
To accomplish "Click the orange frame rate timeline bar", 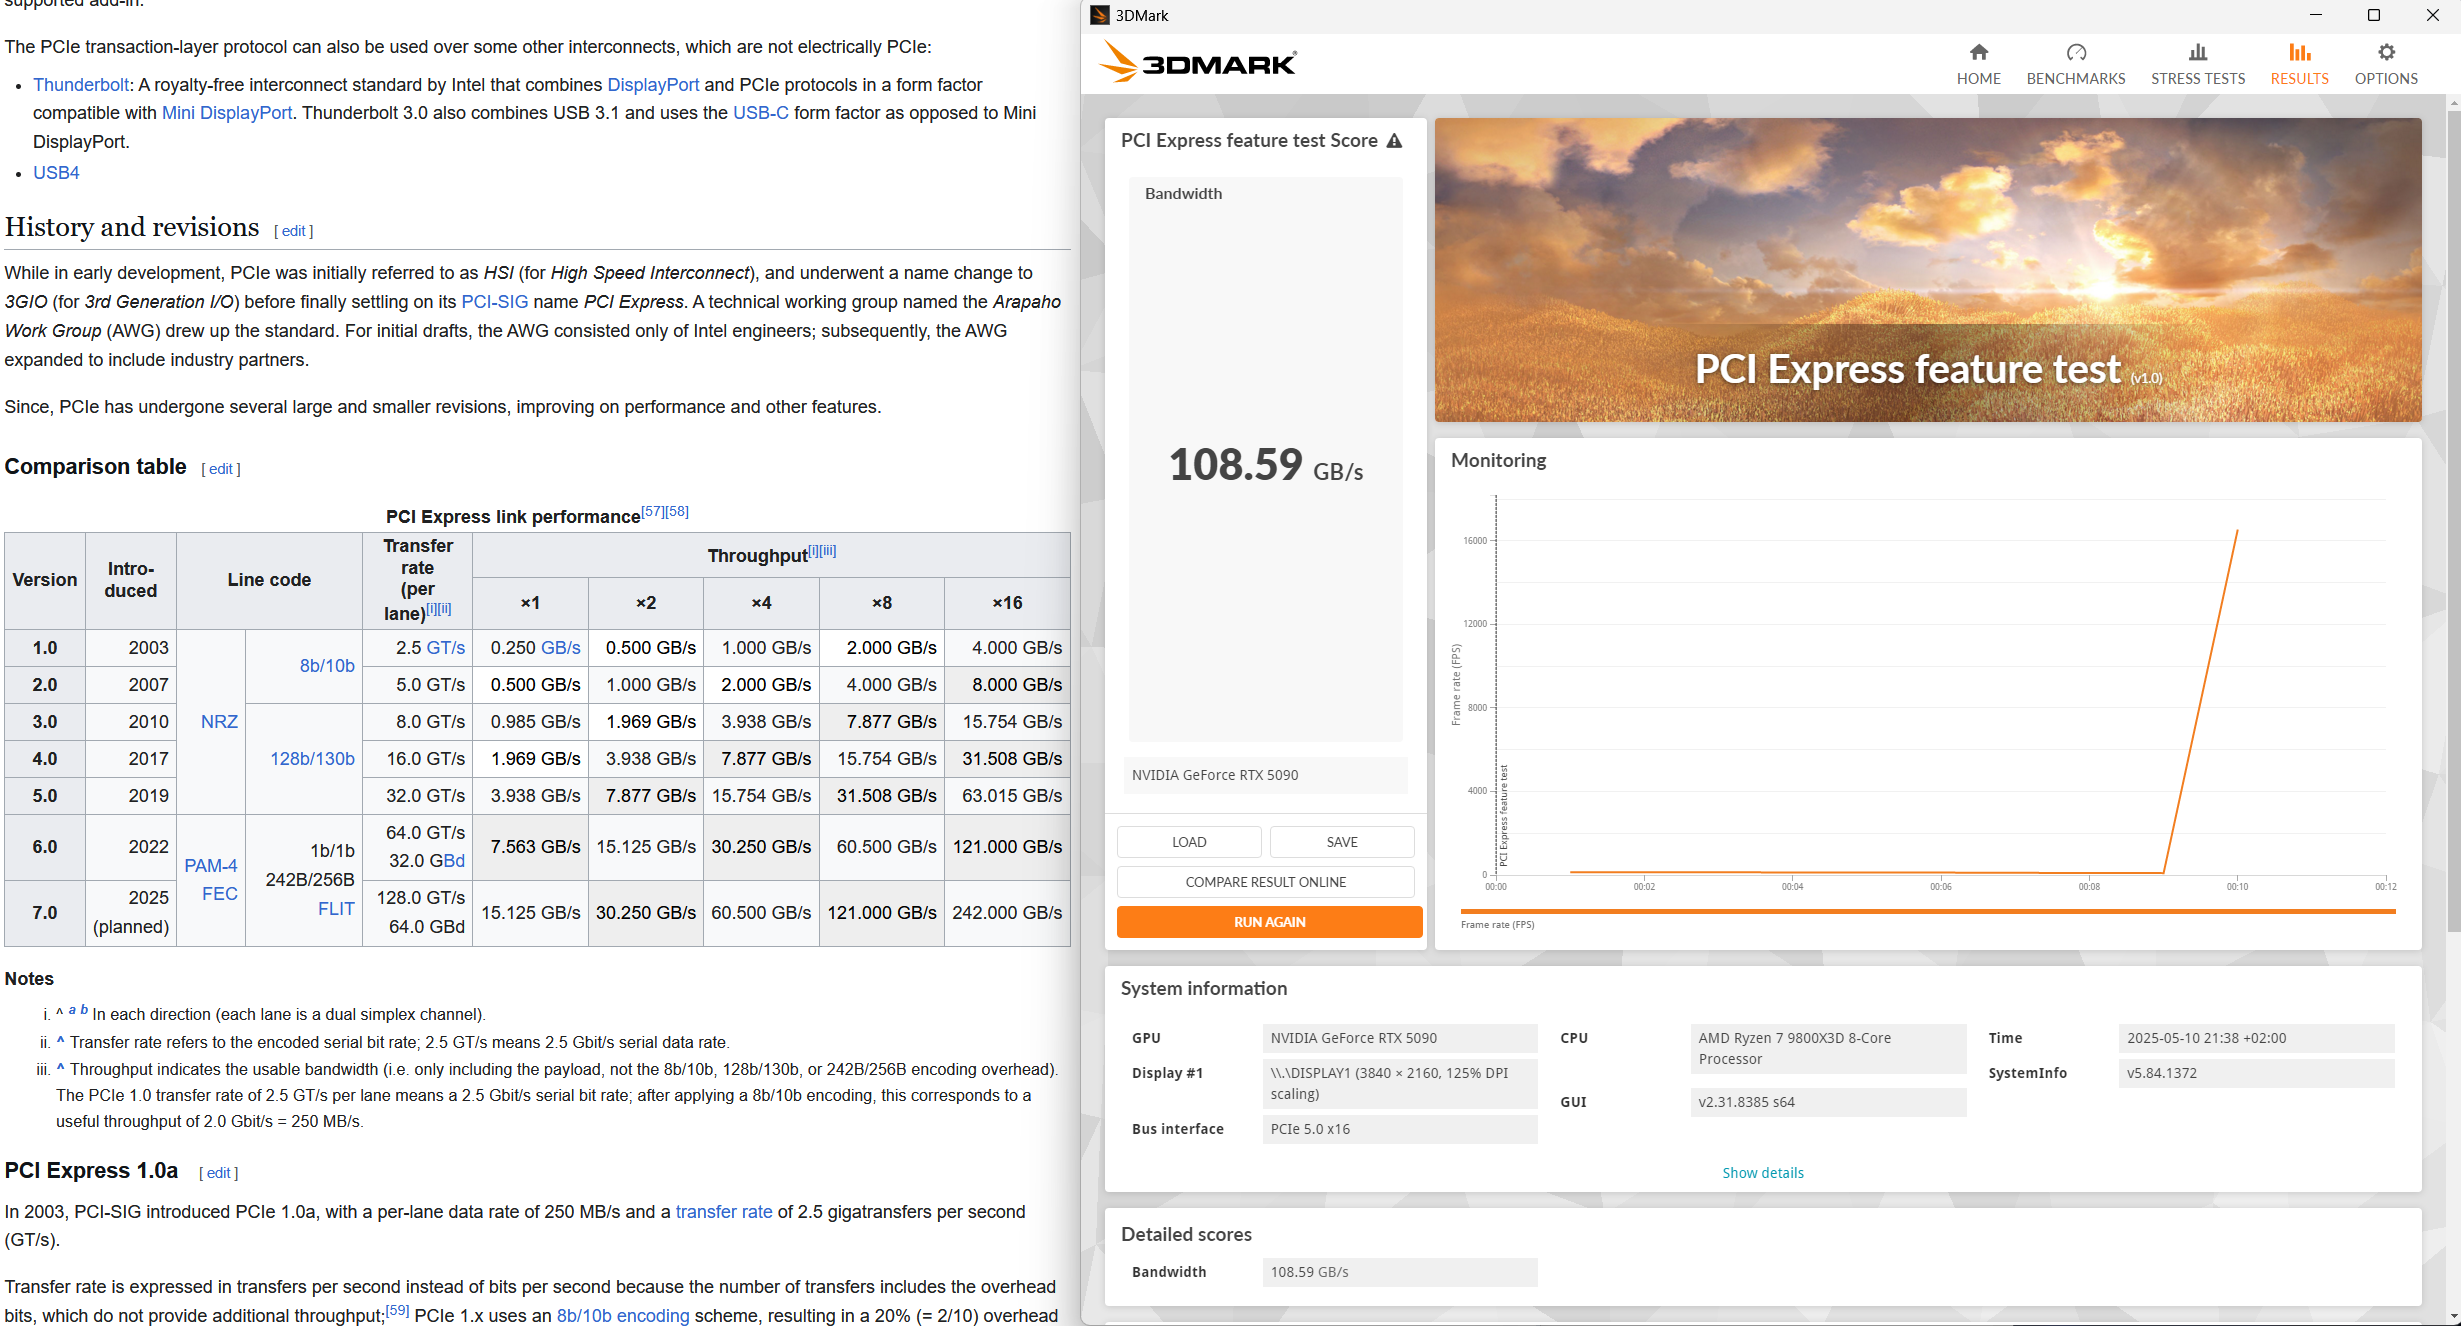I will (1927, 911).
